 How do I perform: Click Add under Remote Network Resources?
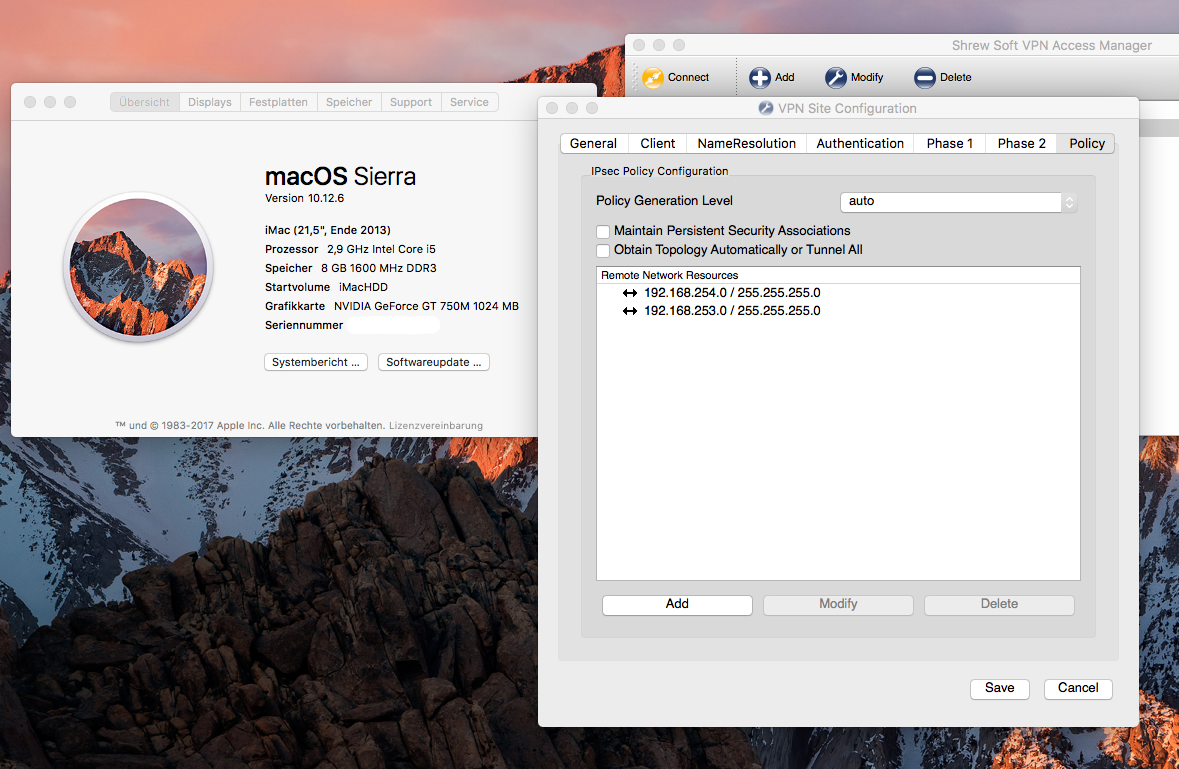[x=677, y=604]
